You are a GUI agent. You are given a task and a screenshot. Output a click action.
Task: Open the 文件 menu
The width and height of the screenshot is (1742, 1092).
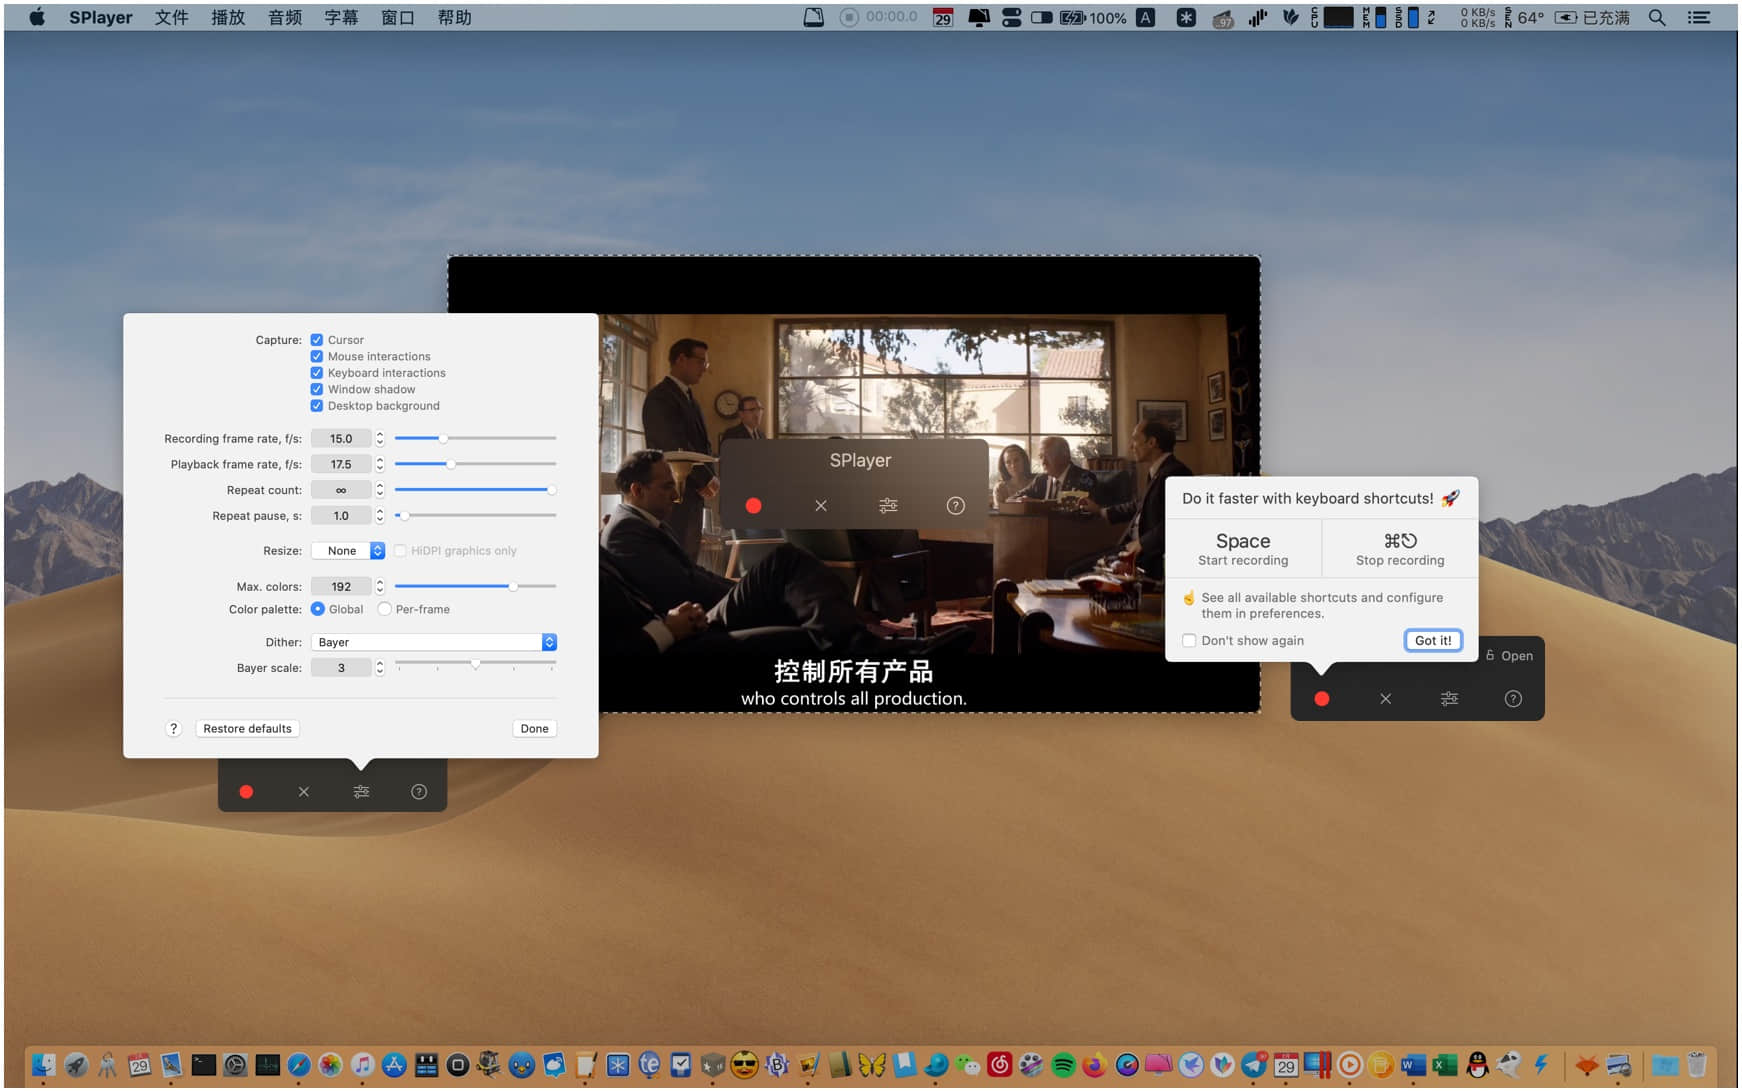pyautogui.click(x=171, y=17)
